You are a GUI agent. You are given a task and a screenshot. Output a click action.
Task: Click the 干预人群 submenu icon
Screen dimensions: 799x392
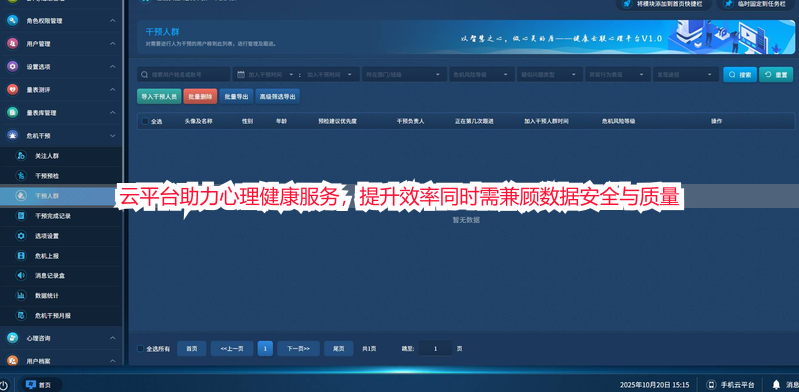(21, 196)
